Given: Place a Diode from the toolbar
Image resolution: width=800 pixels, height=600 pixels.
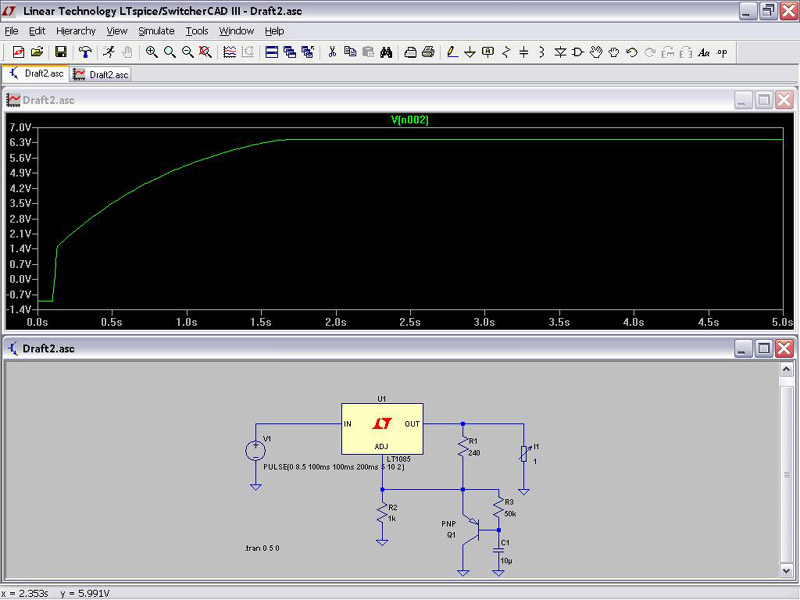Looking at the screenshot, I should (560, 52).
